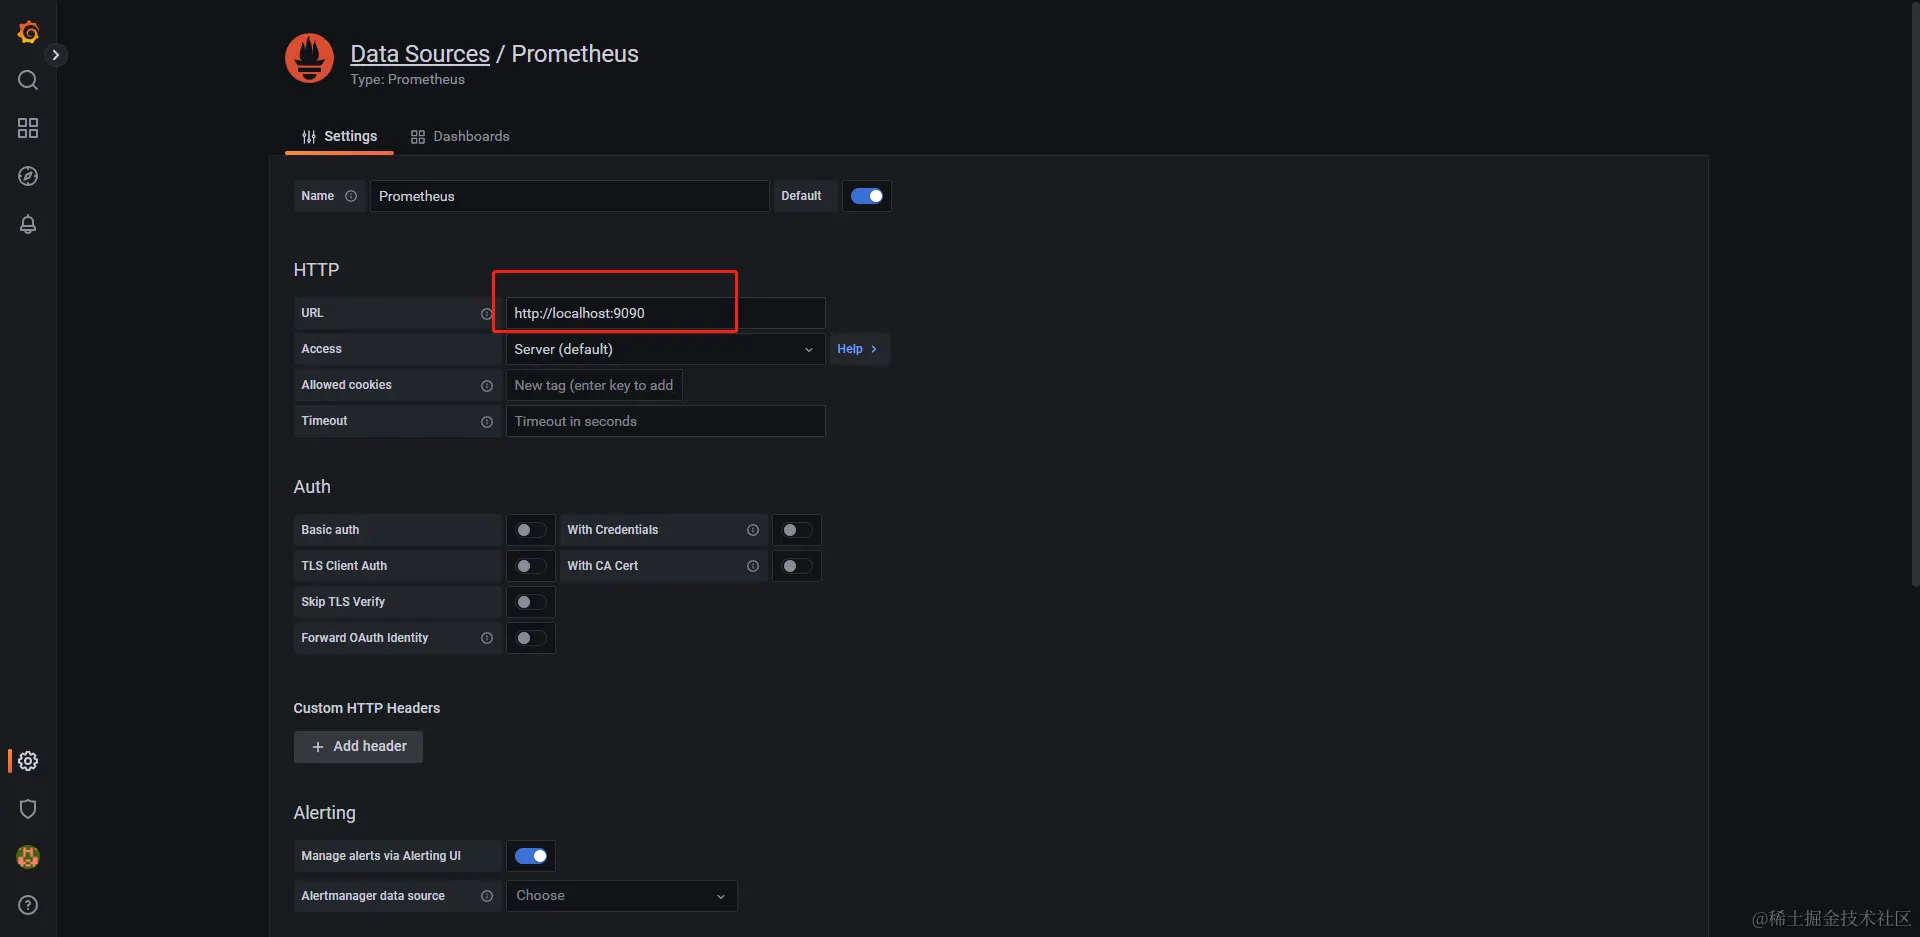
Task: Click the Name input containing Prometheus
Action: [570, 196]
